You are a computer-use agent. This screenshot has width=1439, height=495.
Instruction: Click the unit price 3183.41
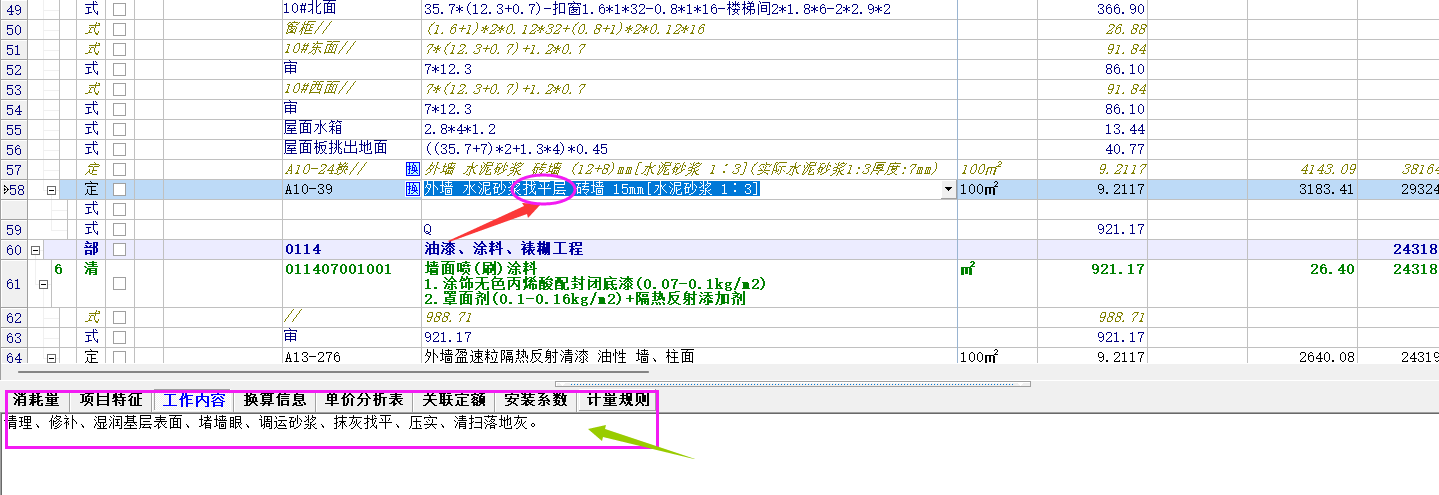click(x=1325, y=189)
